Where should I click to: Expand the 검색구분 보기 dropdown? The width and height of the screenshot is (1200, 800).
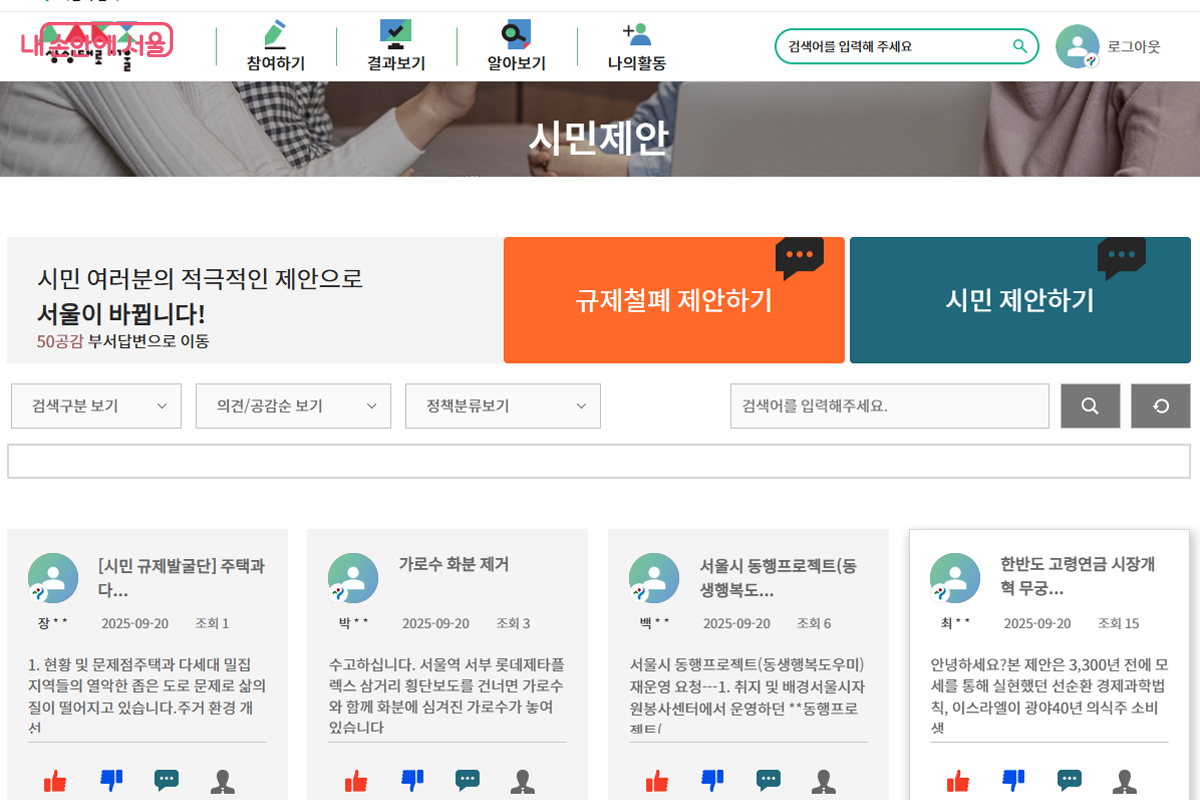pyautogui.click(x=96, y=406)
